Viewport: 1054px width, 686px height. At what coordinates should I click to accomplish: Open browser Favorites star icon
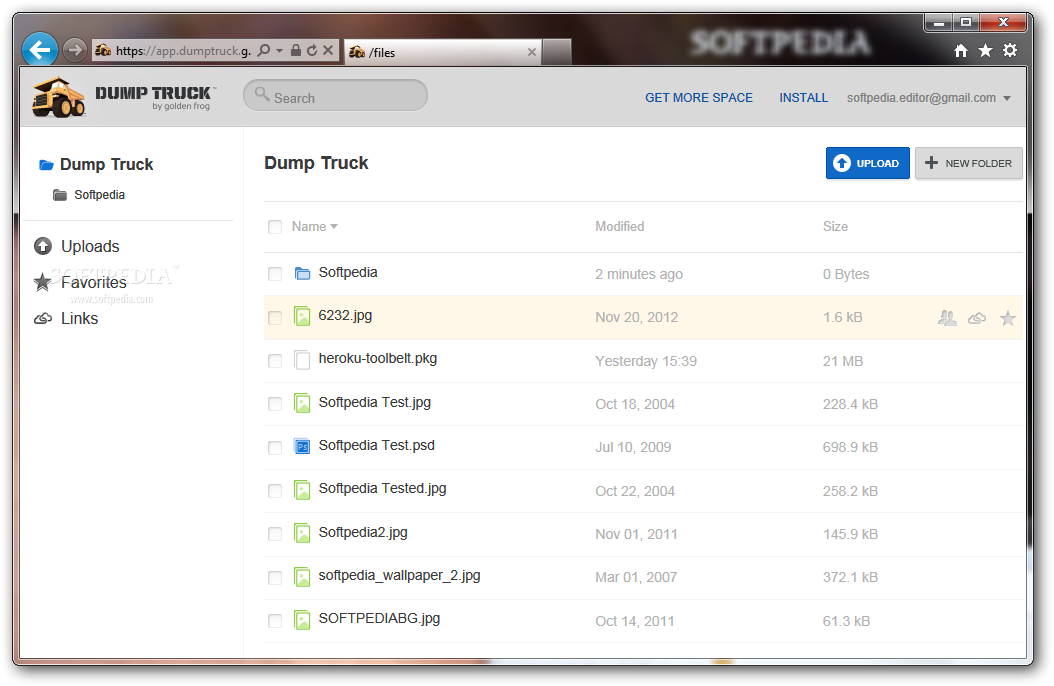tap(985, 50)
